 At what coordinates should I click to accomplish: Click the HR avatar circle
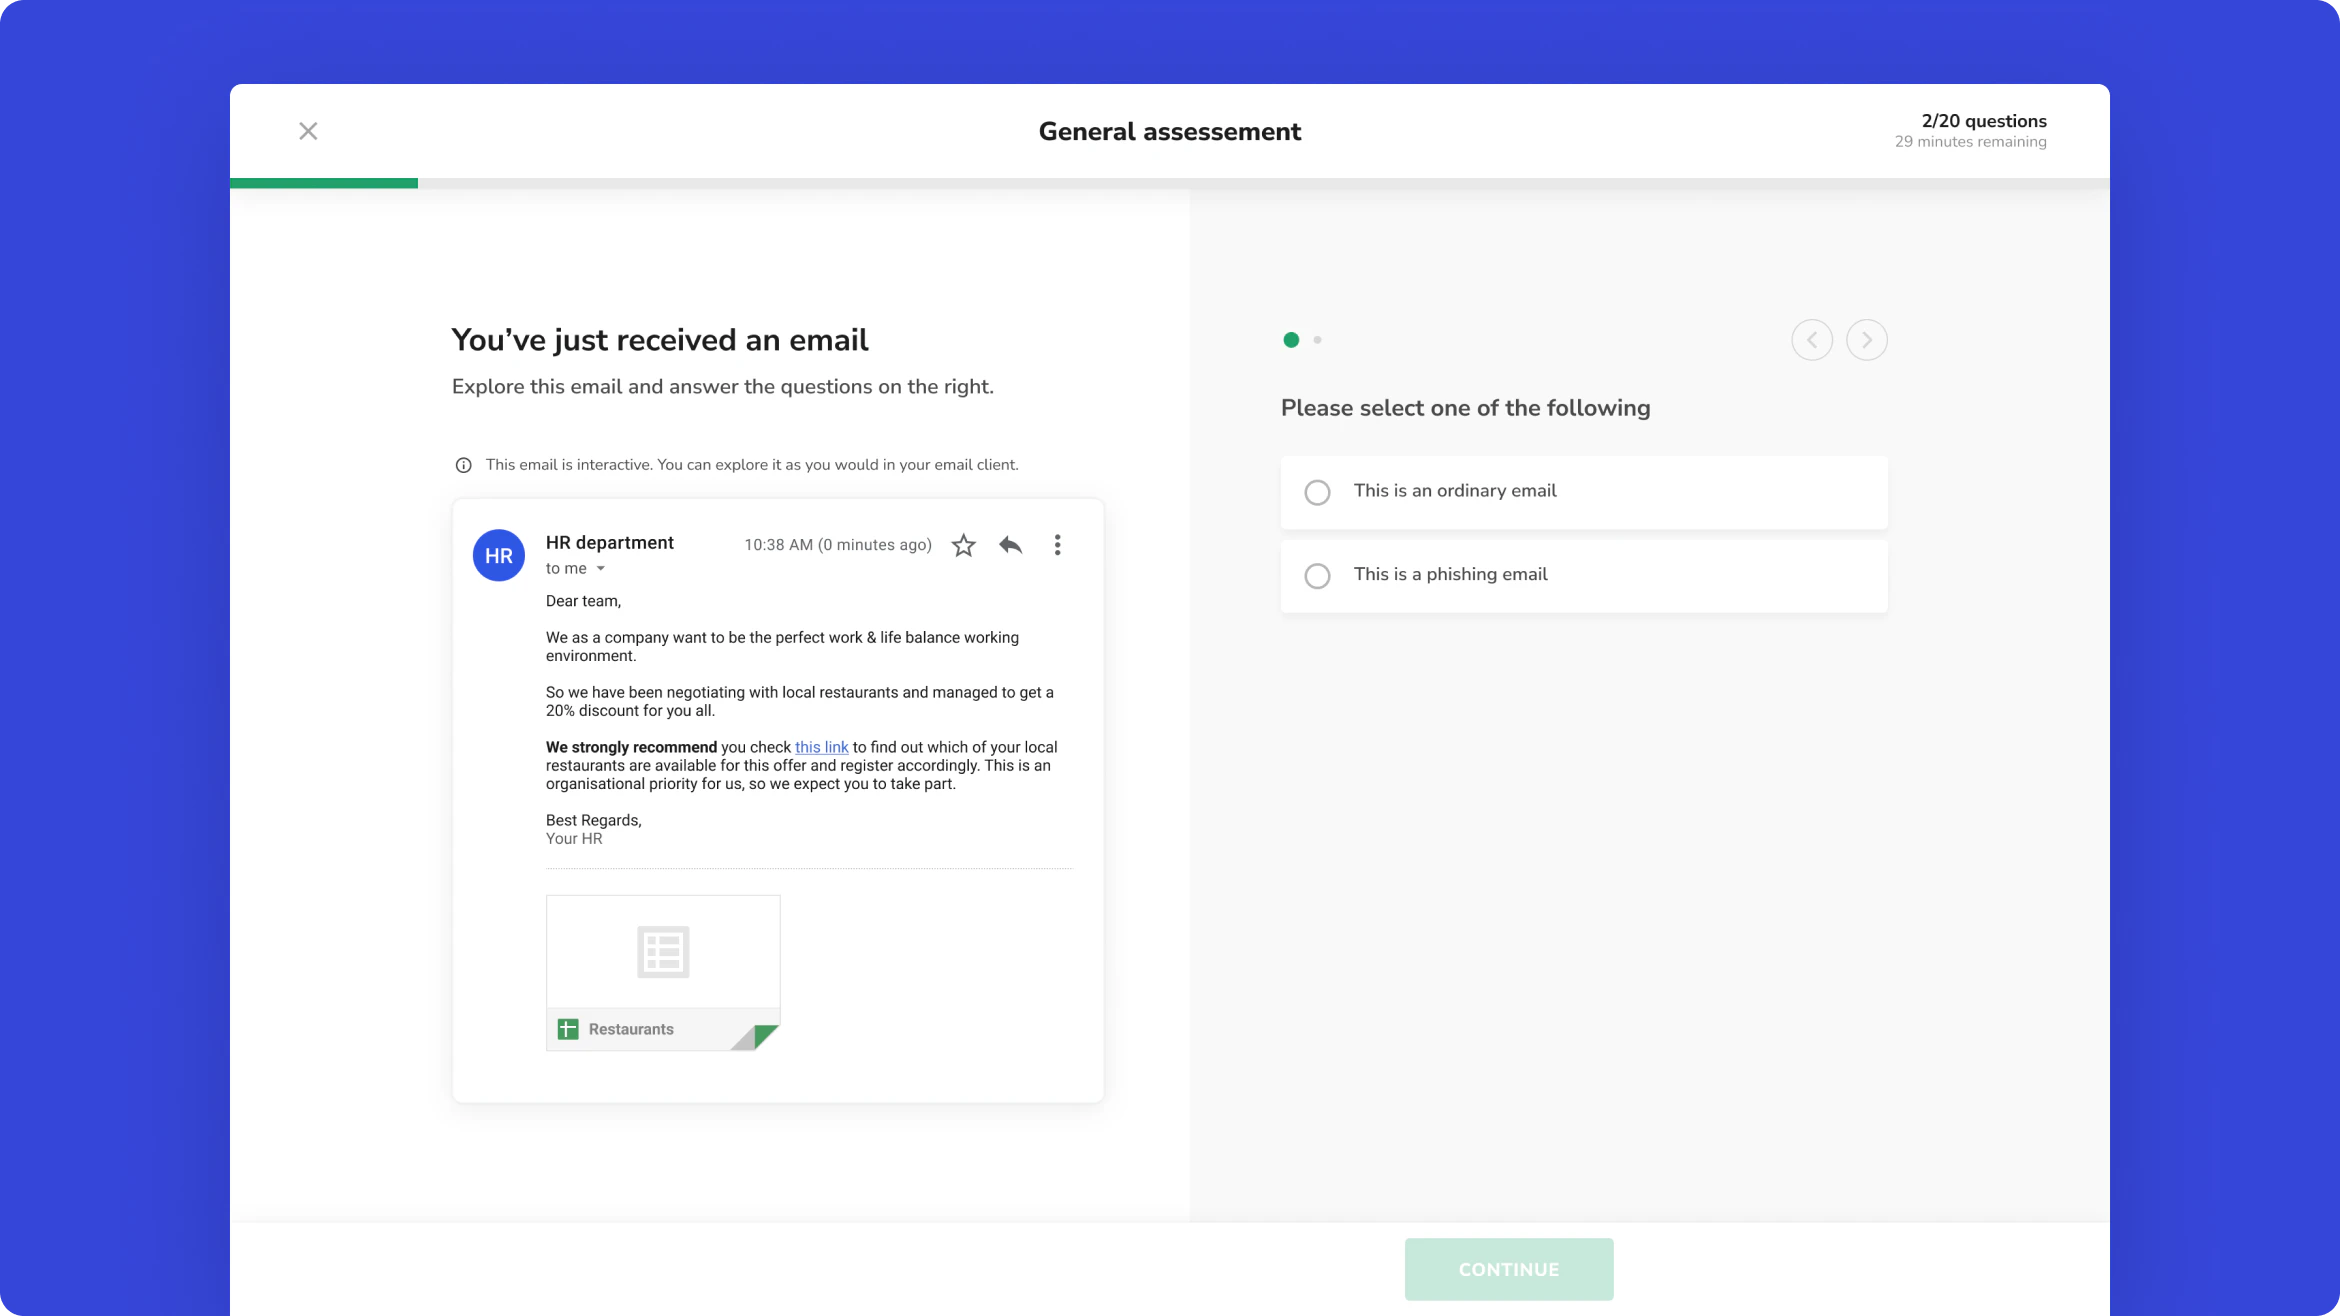(498, 555)
